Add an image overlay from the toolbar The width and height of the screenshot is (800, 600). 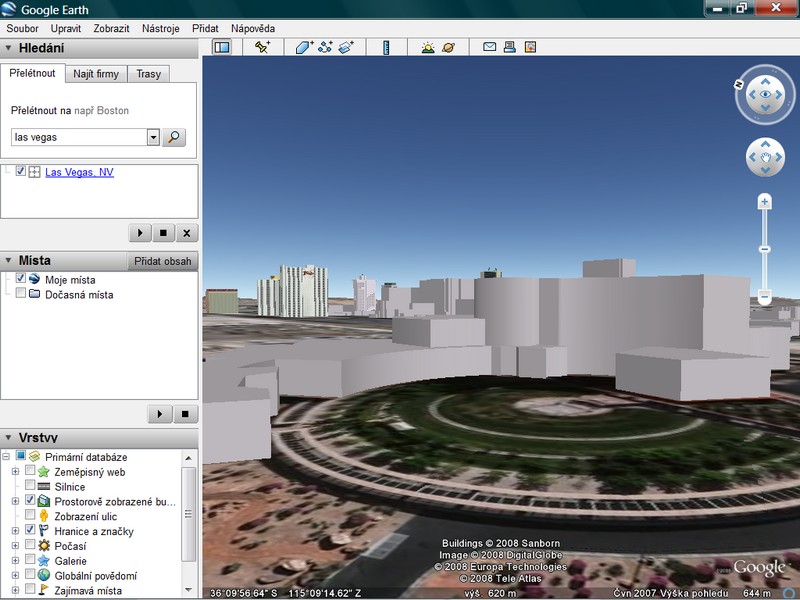pos(346,47)
